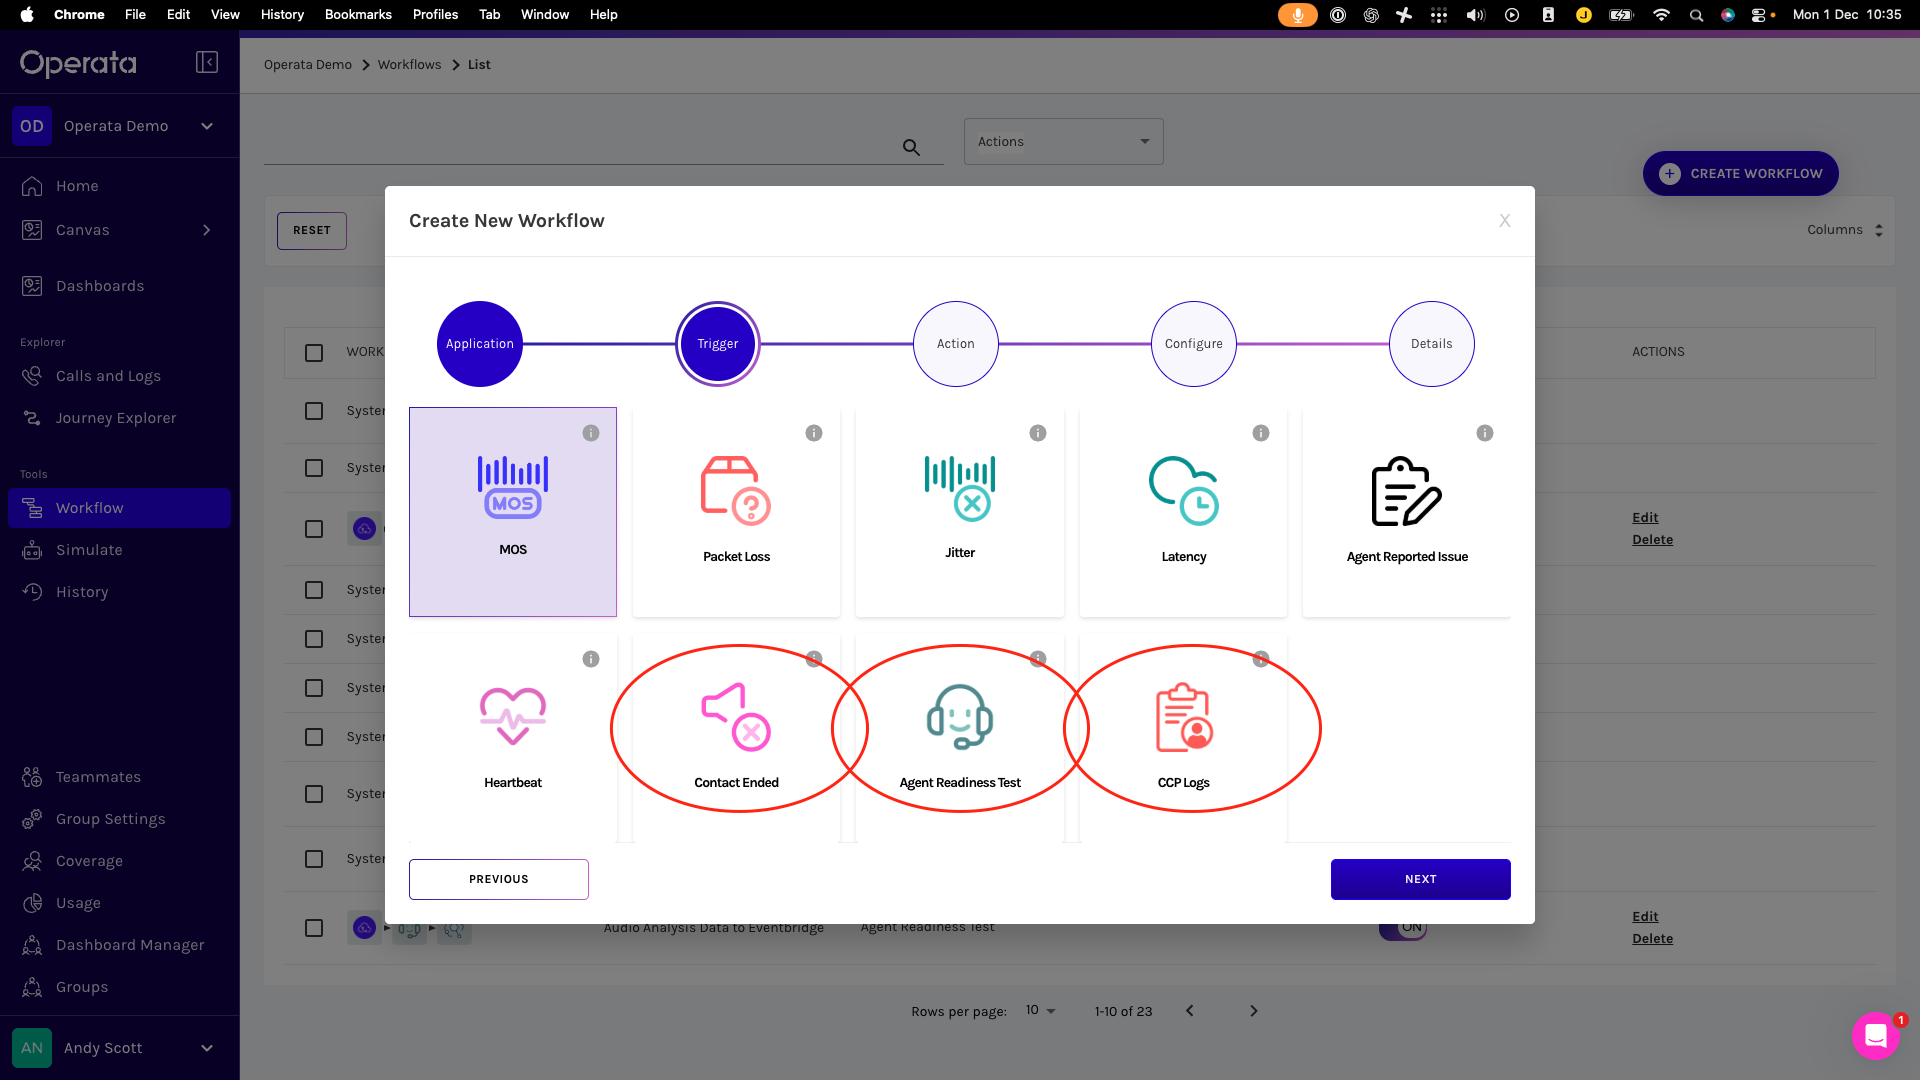Open the Chrome Profiles menu

coord(435,15)
